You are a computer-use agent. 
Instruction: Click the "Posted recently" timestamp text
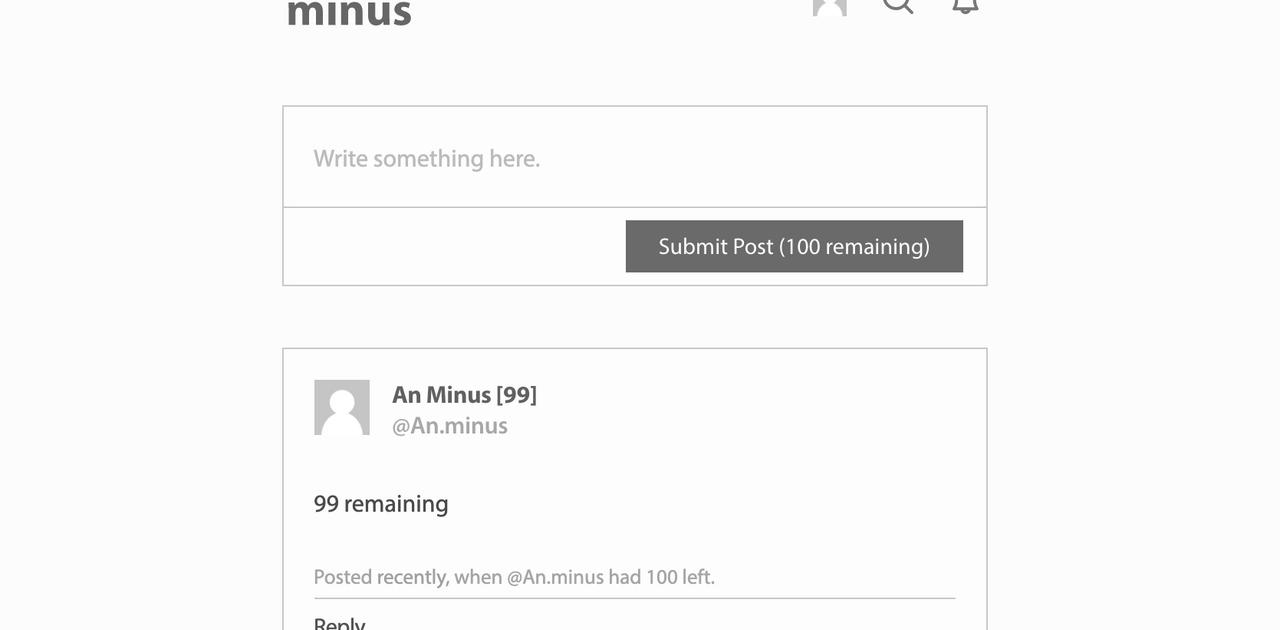pyautogui.click(x=380, y=577)
